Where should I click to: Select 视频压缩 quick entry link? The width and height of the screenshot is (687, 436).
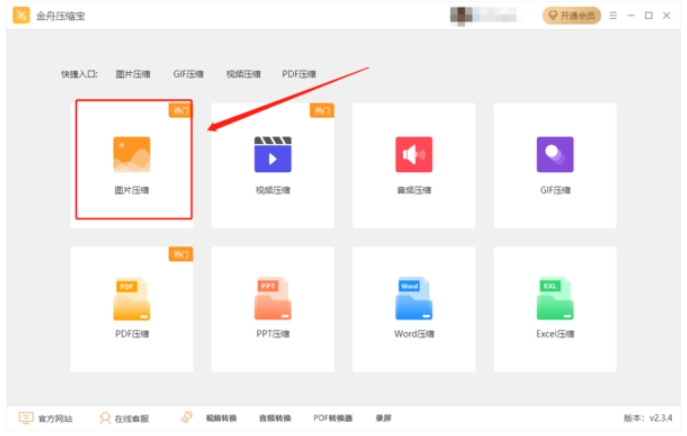[x=243, y=74]
